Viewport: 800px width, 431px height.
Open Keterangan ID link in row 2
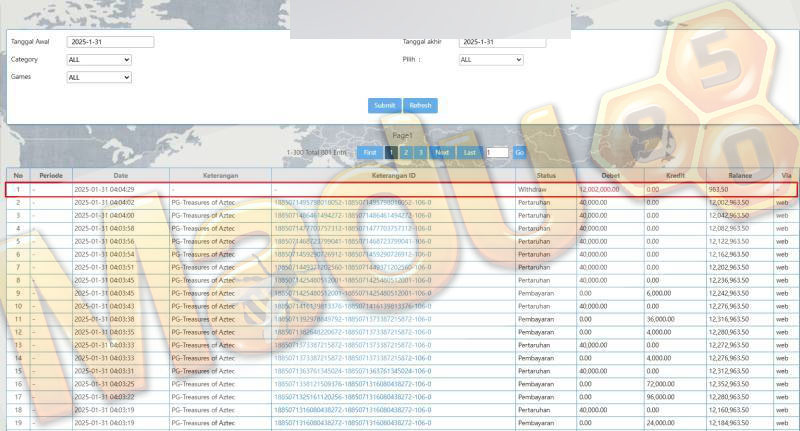[x=353, y=202]
